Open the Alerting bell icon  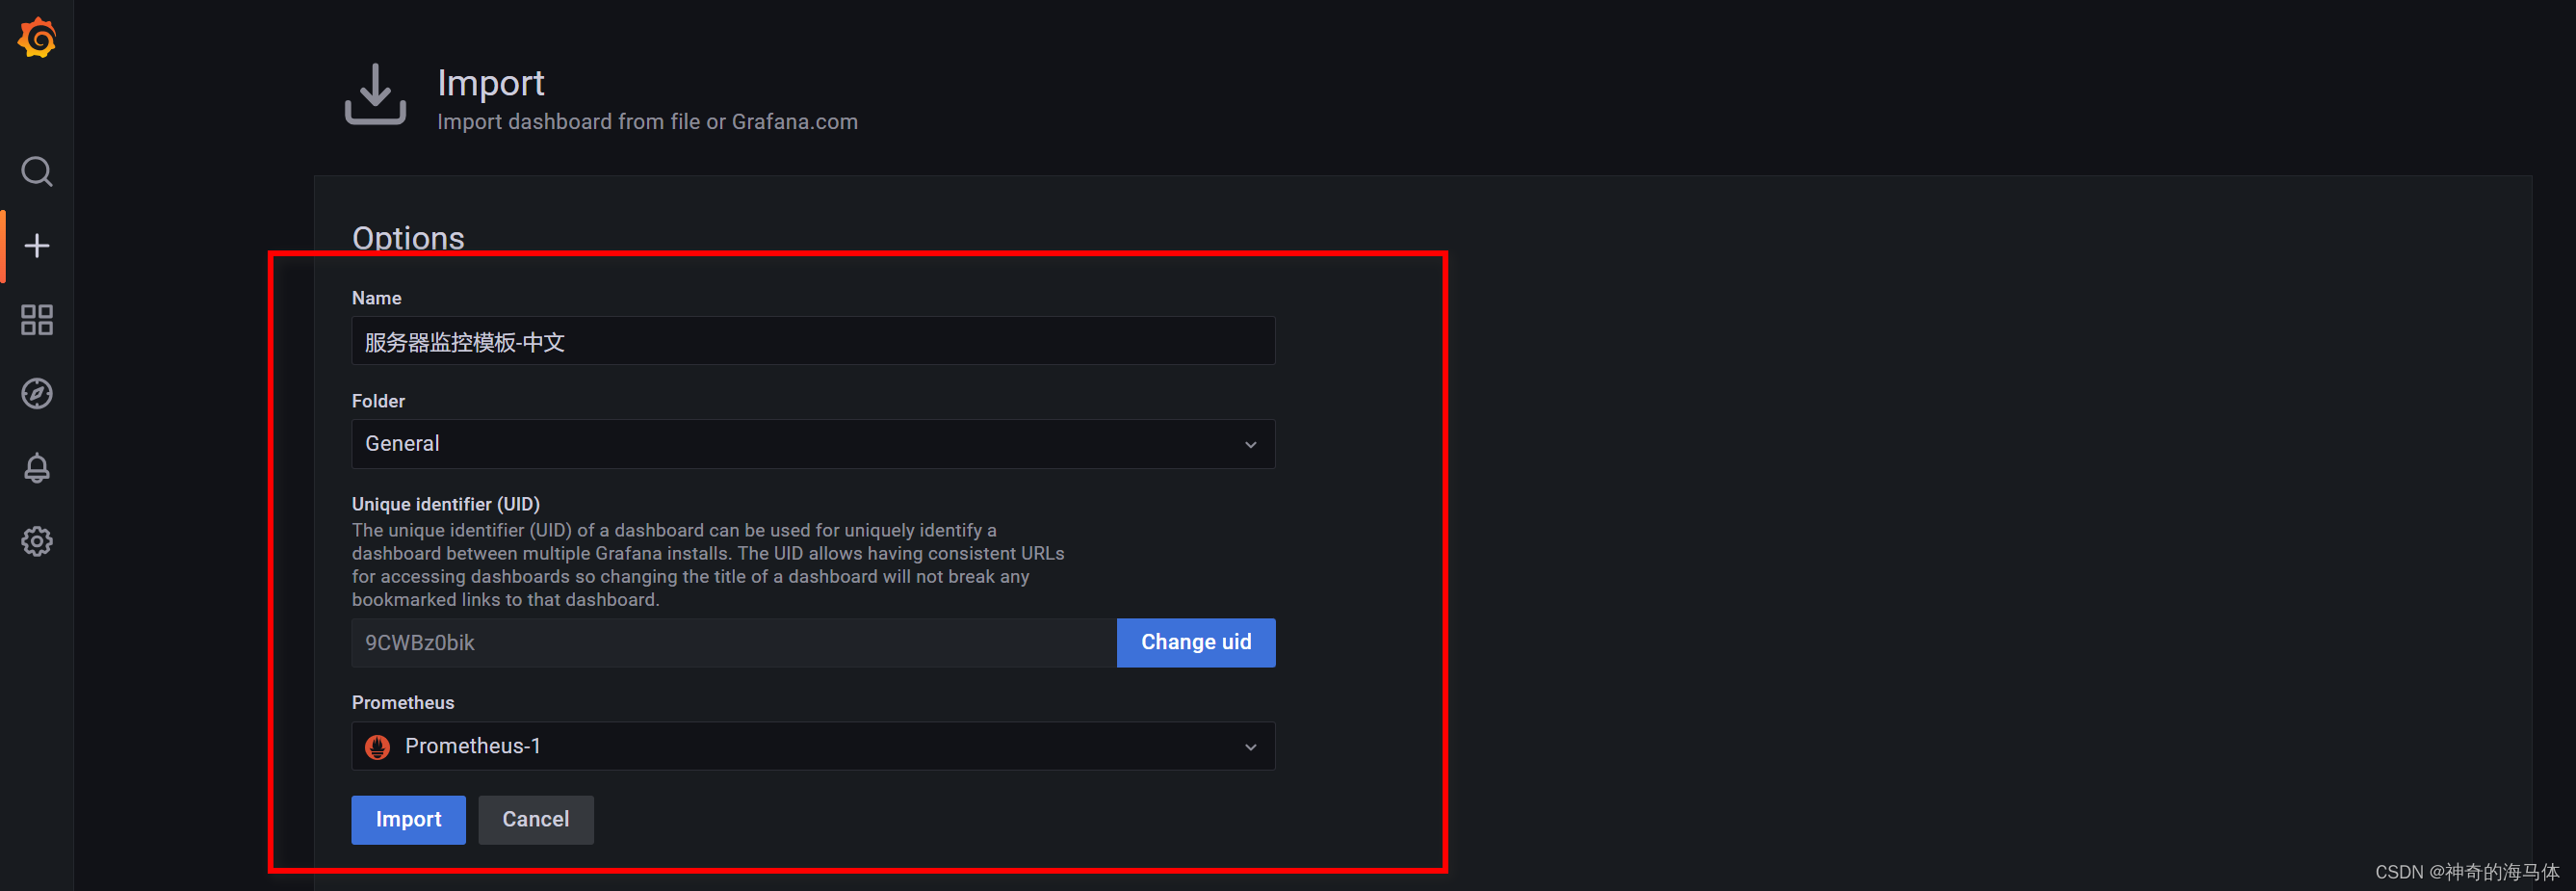(37, 468)
